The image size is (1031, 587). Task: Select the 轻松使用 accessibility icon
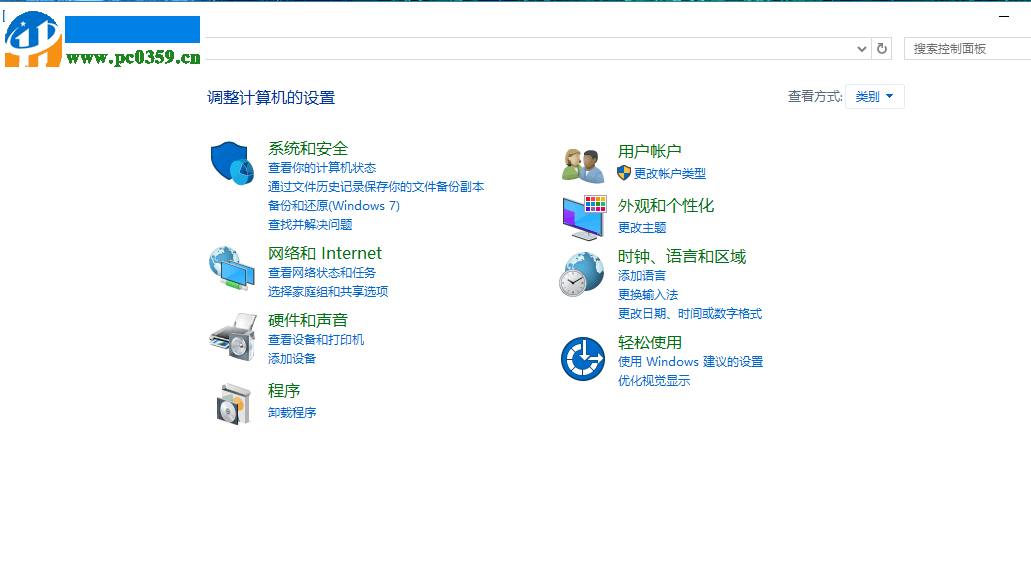coord(582,357)
